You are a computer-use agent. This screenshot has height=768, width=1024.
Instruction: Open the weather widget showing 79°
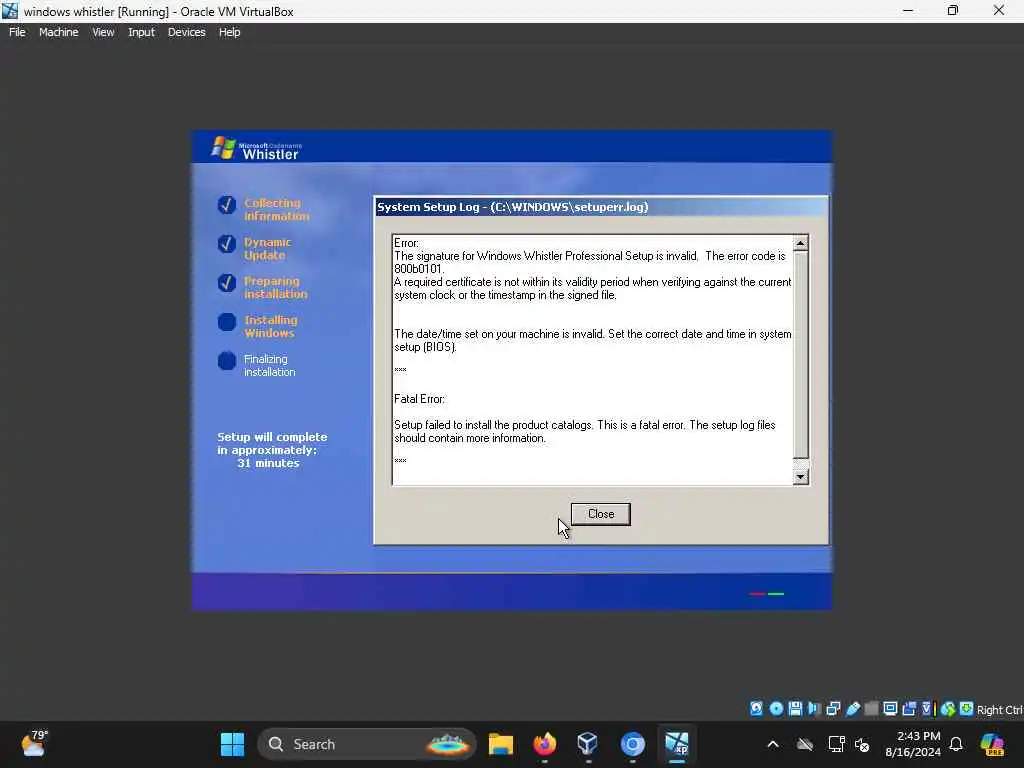coord(34,744)
